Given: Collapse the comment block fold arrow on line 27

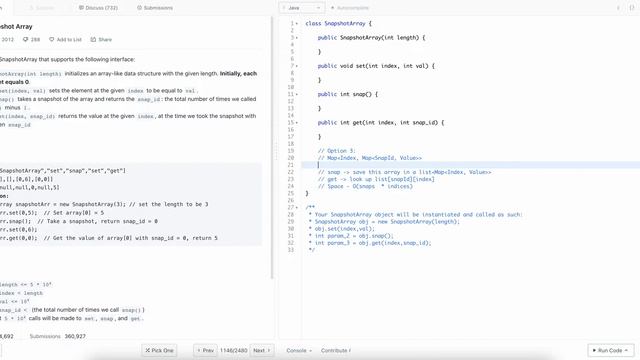Looking at the screenshot, I should tap(297, 207).
